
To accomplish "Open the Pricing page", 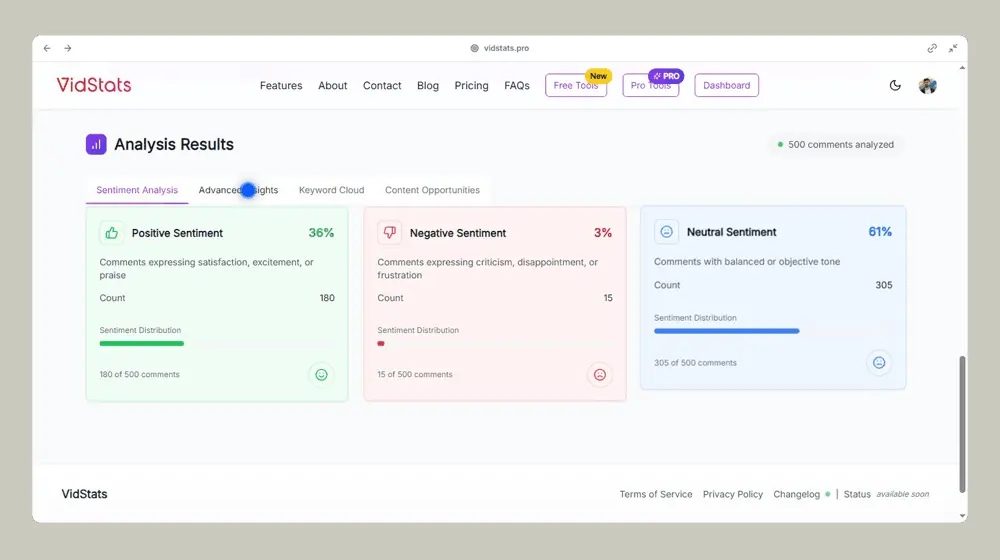I will 471,85.
